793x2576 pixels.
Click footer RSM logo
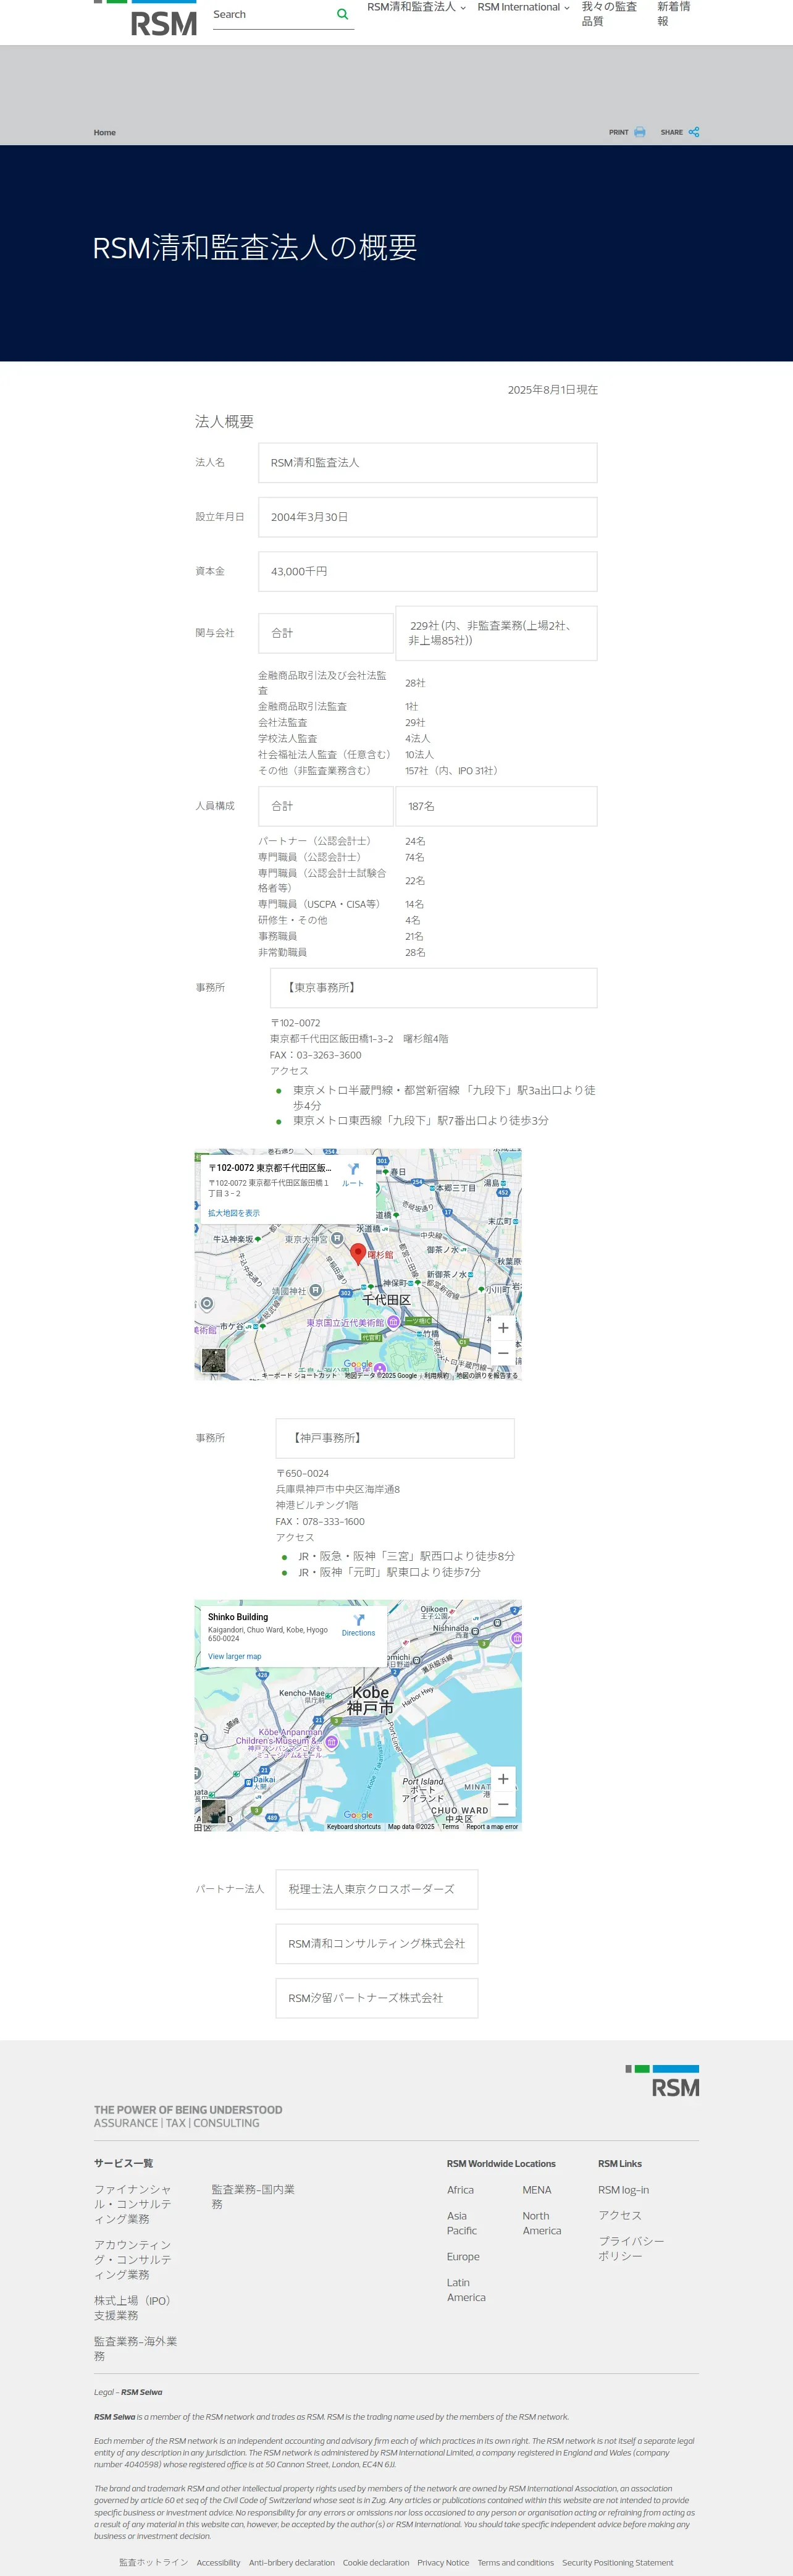pos(662,2081)
